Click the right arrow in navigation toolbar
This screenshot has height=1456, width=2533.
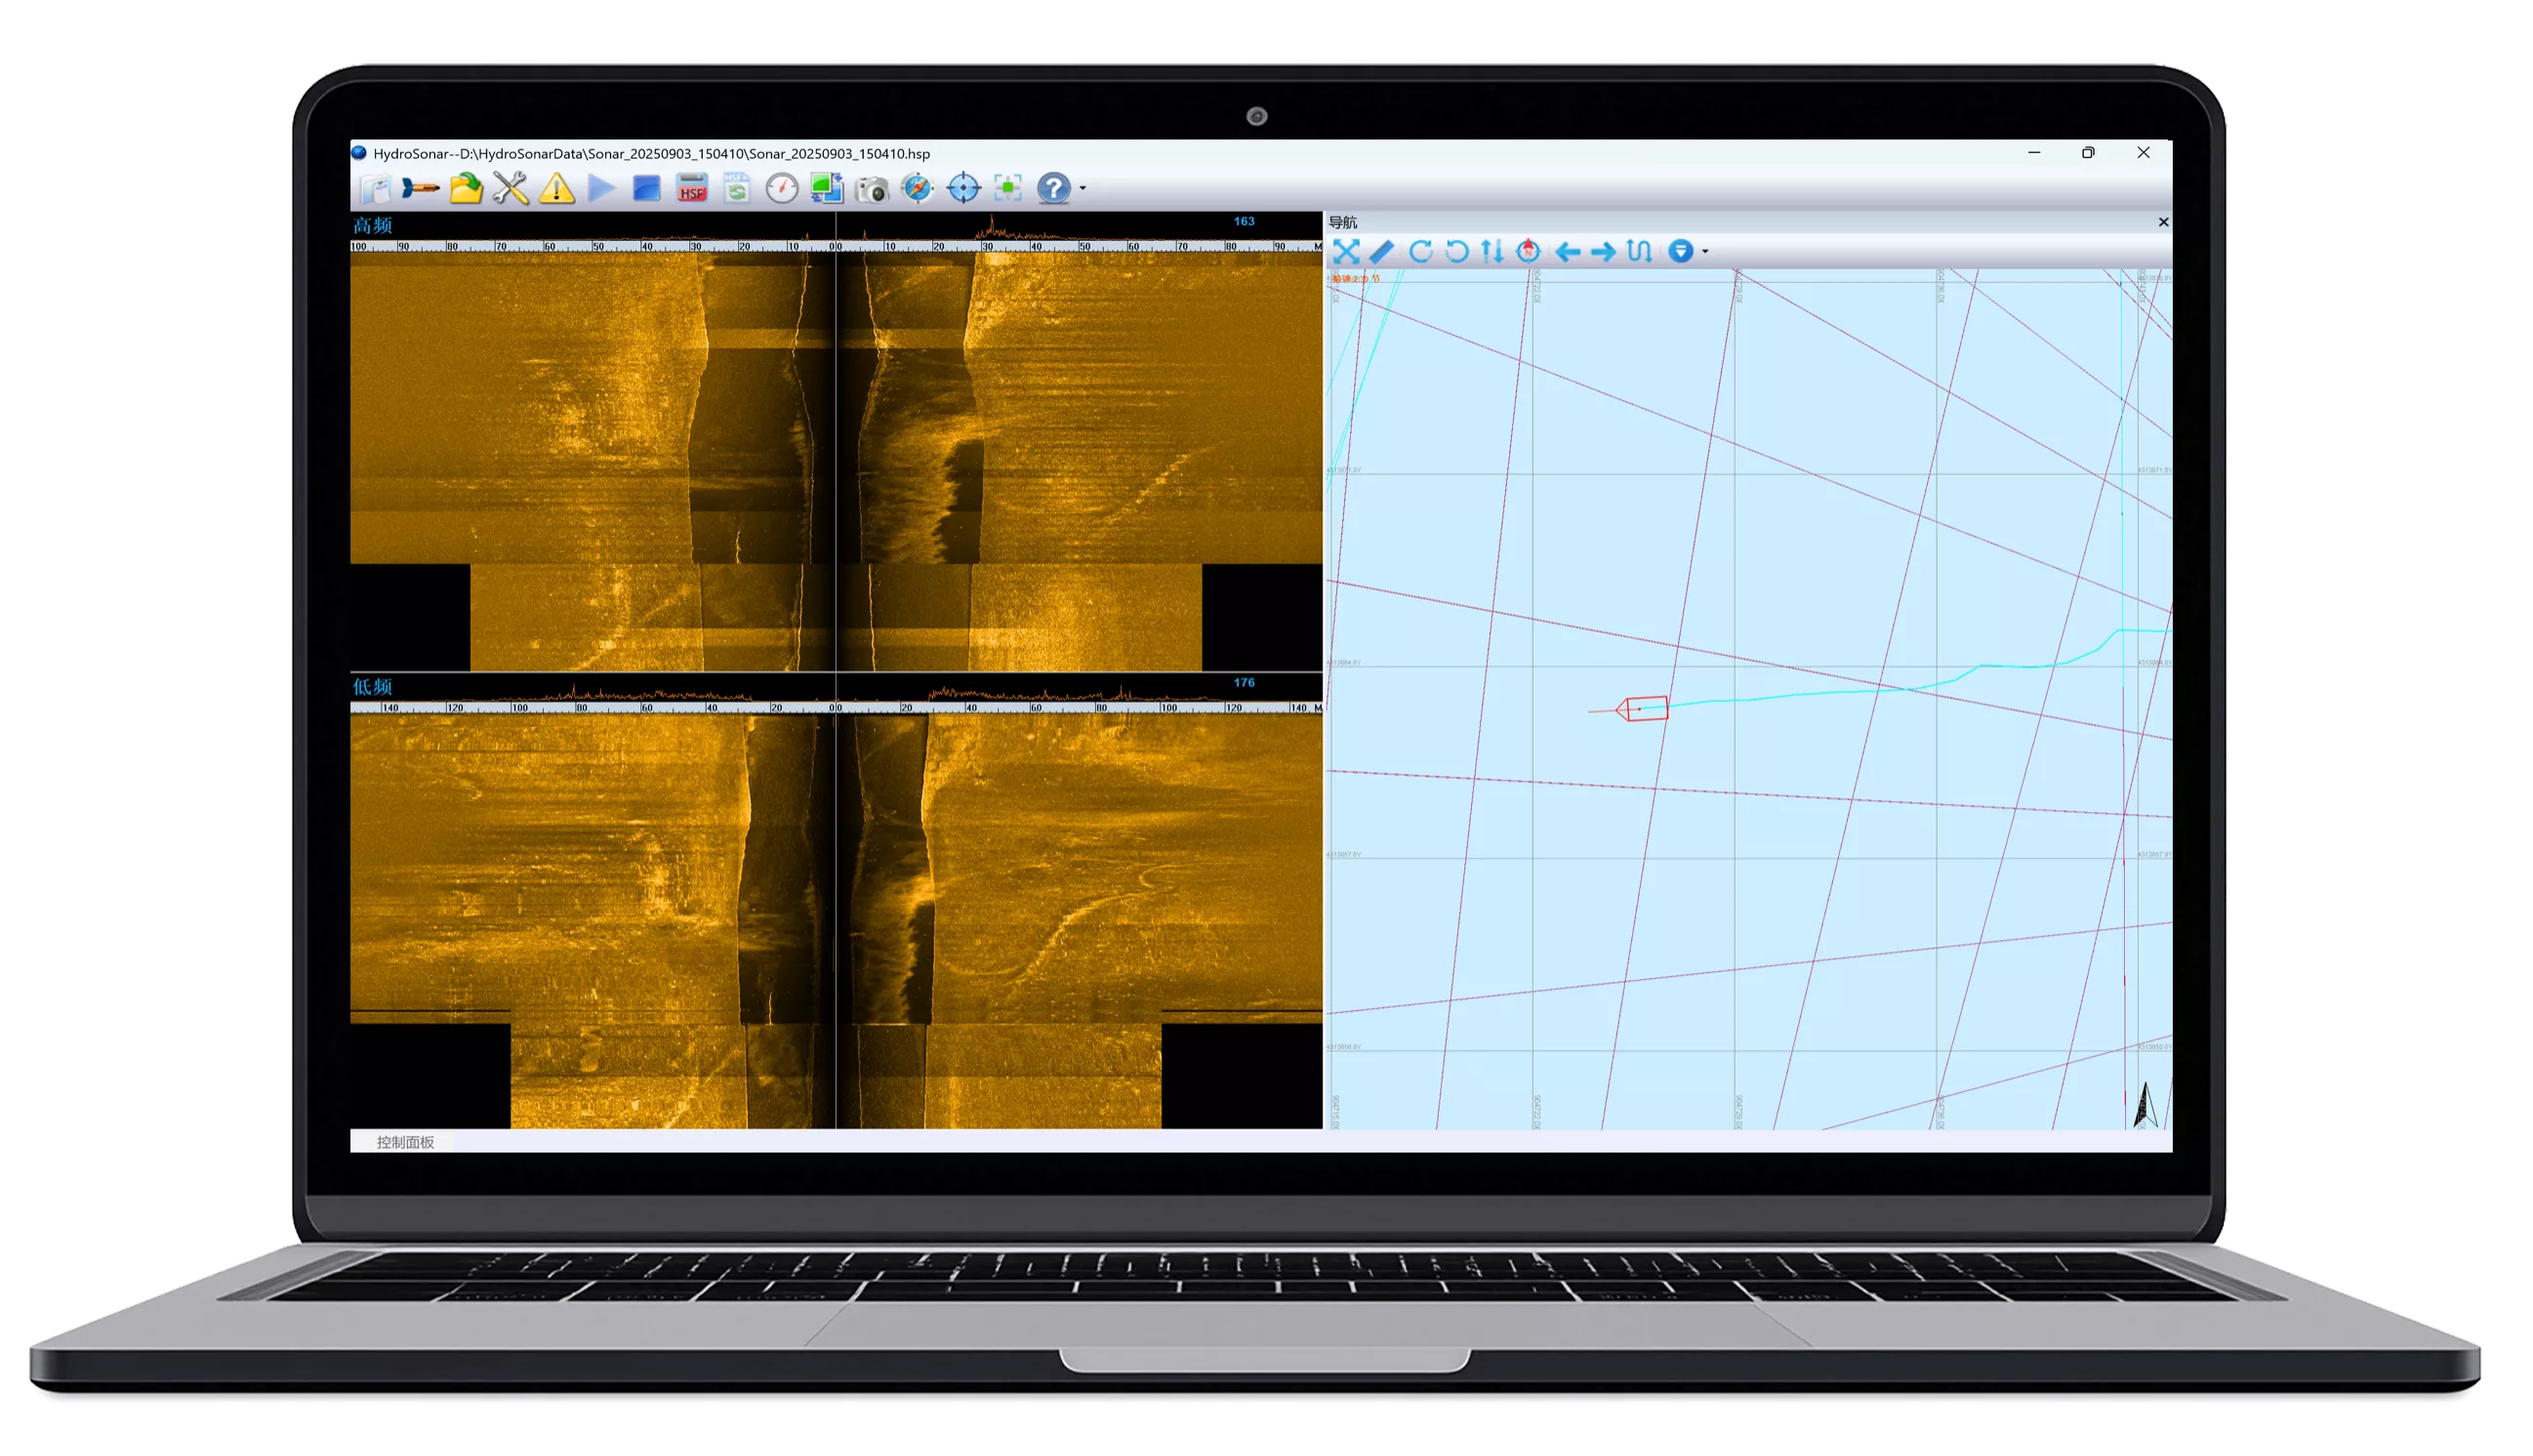pos(1604,252)
